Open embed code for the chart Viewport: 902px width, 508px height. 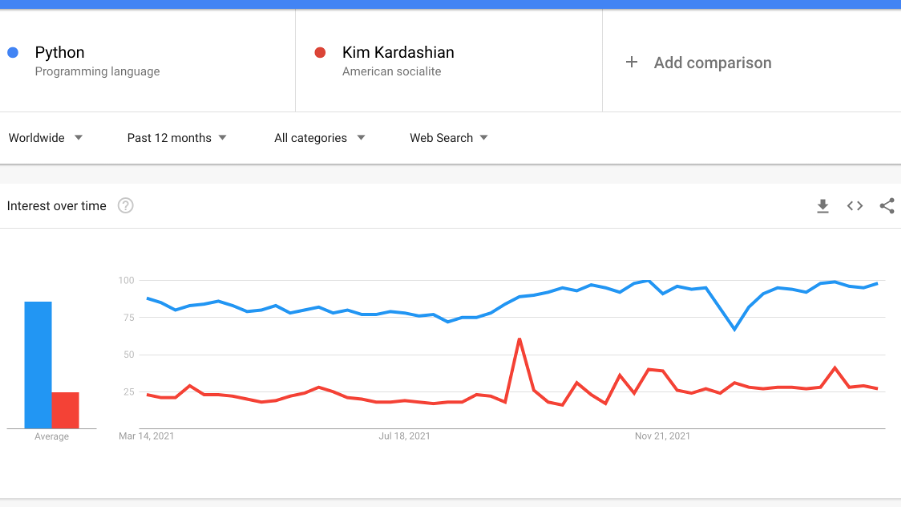coord(855,206)
